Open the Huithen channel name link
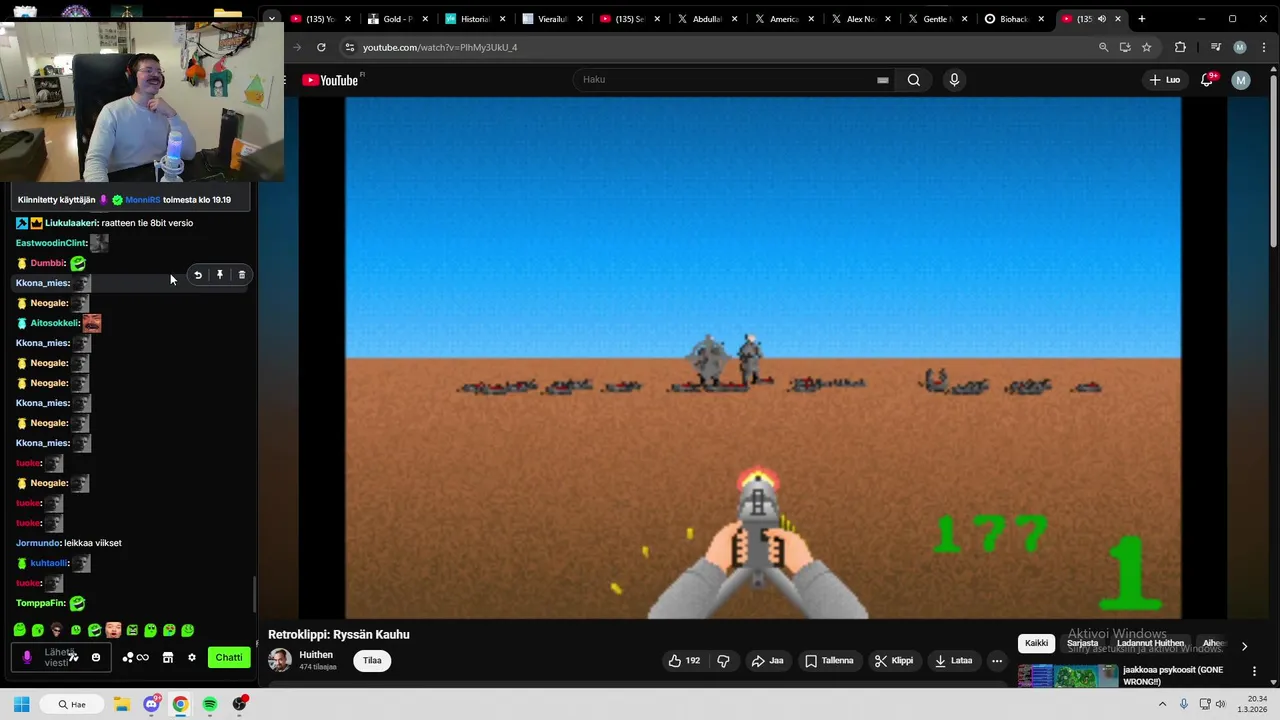Screen dimensions: 1280x720 (x=316, y=655)
